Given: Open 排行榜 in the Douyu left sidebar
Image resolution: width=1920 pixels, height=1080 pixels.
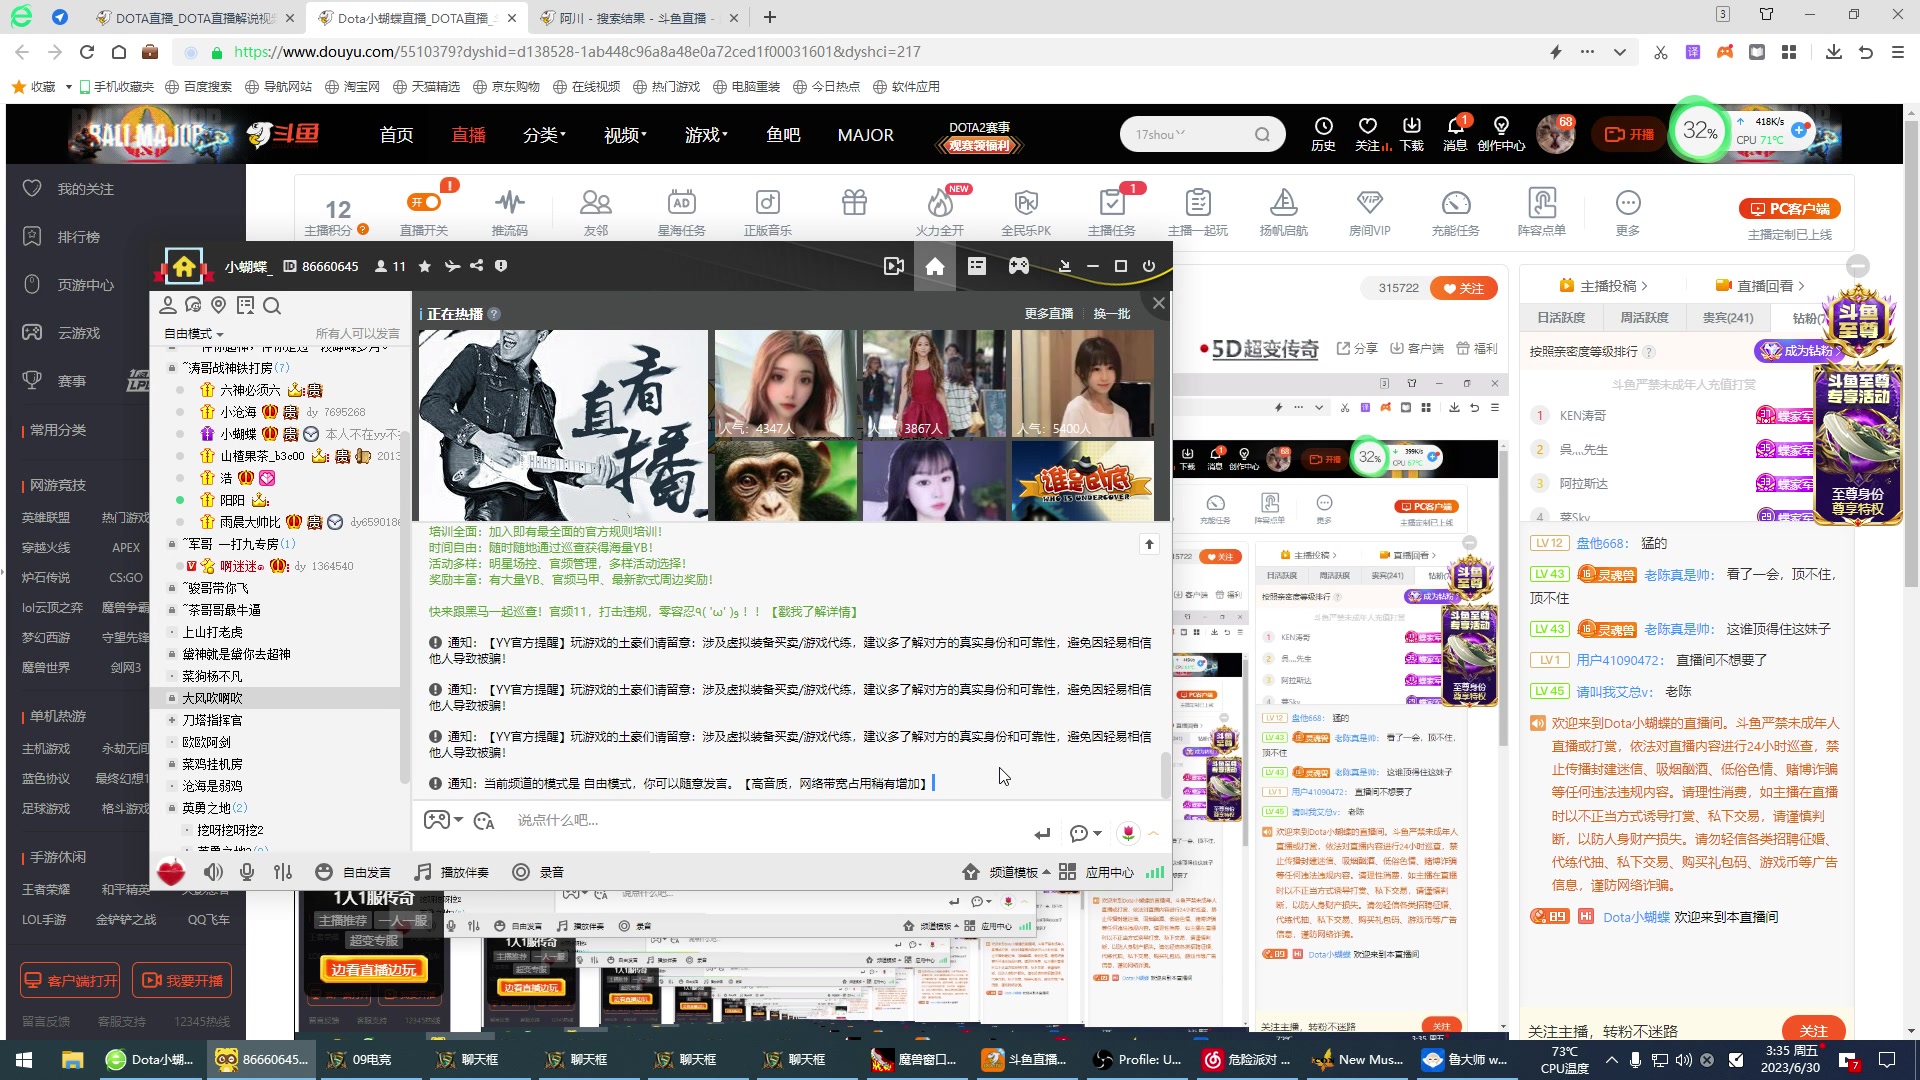Looking at the screenshot, I should point(78,237).
